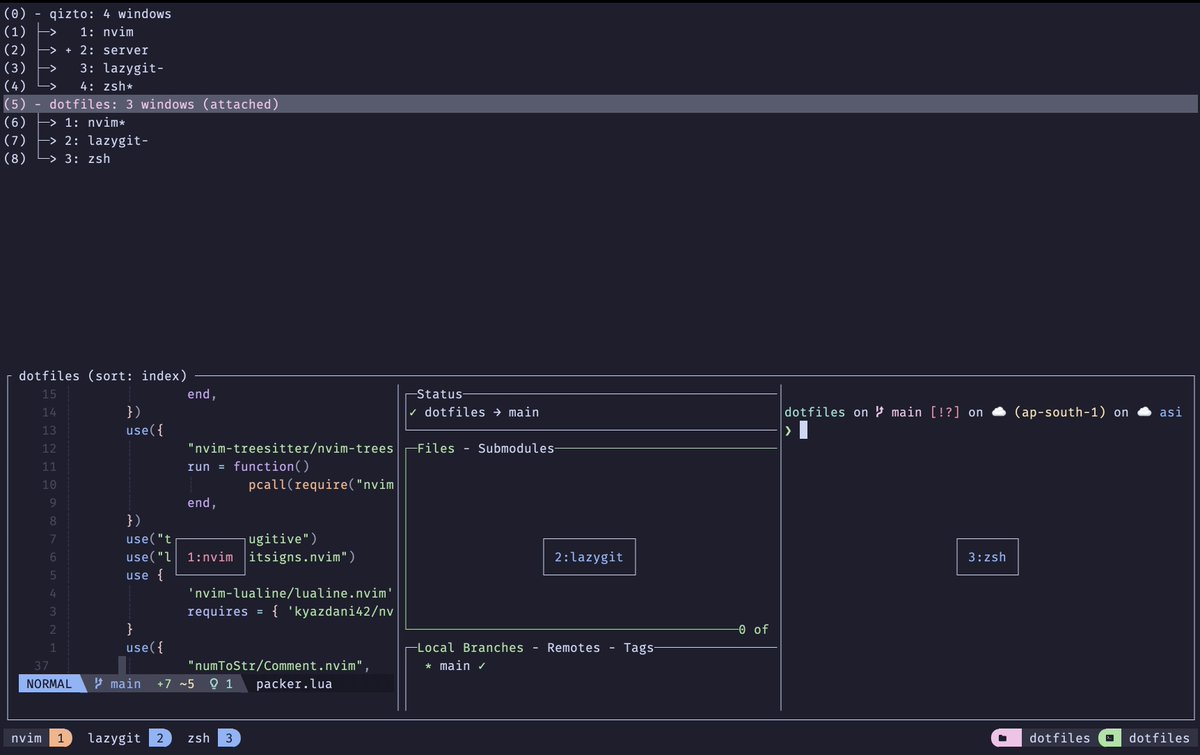This screenshot has height=755, width=1200.
Task: Click the pcall(require("nvim code line
Action: tap(322, 485)
